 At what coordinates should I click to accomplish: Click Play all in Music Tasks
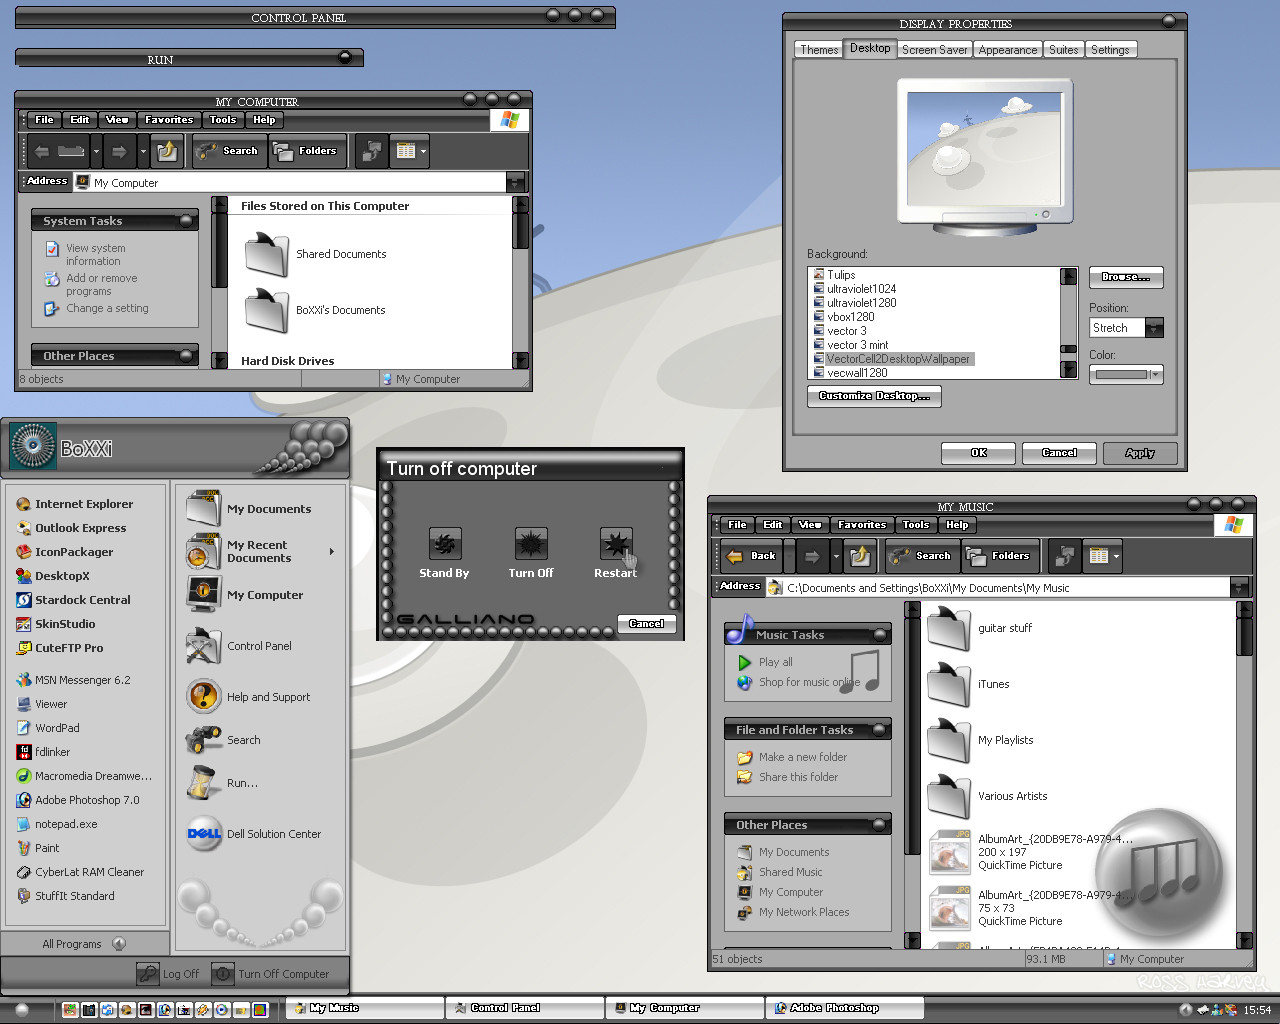(x=765, y=662)
